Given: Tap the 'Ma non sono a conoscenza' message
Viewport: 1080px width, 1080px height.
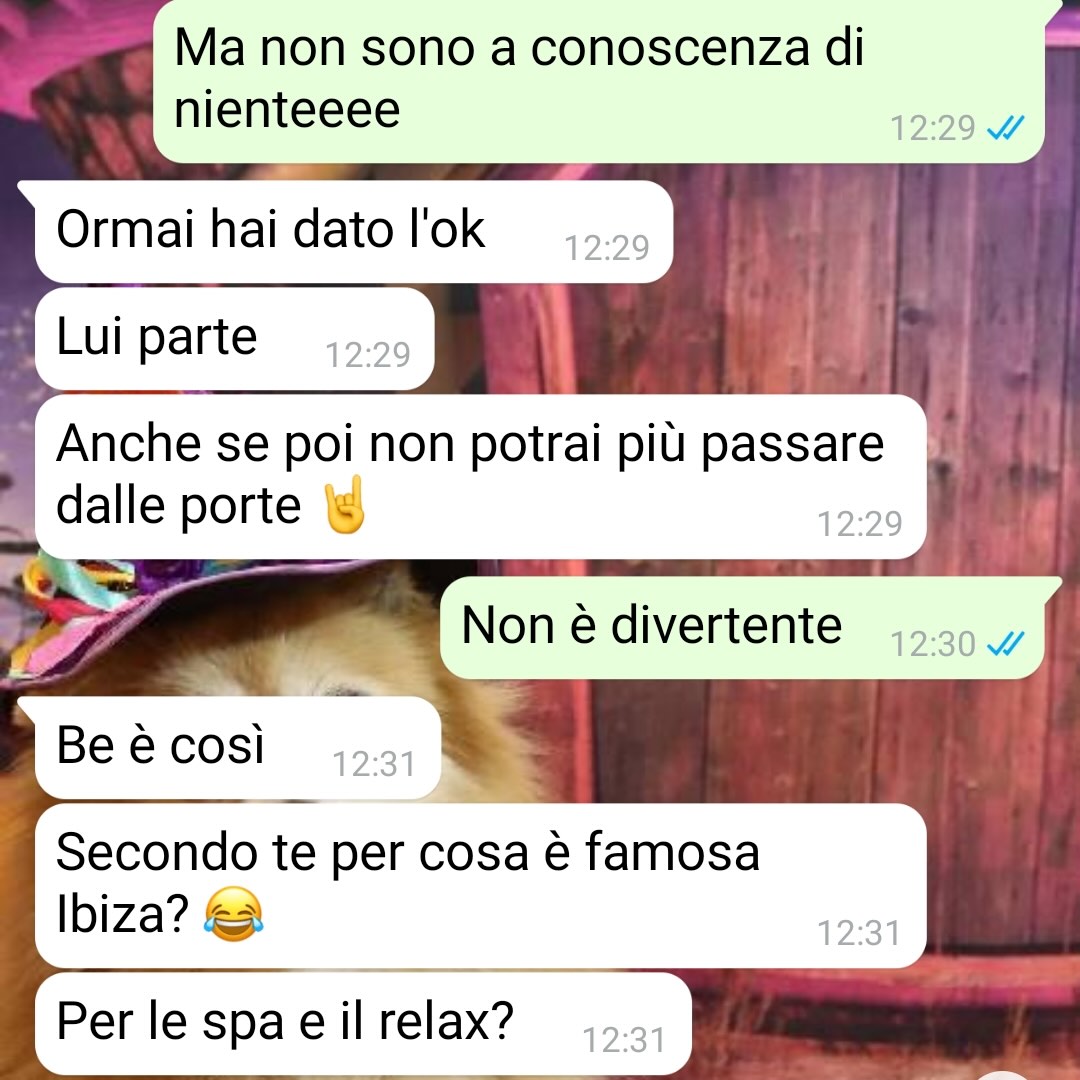Looking at the screenshot, I should click(x=599, y=80).
